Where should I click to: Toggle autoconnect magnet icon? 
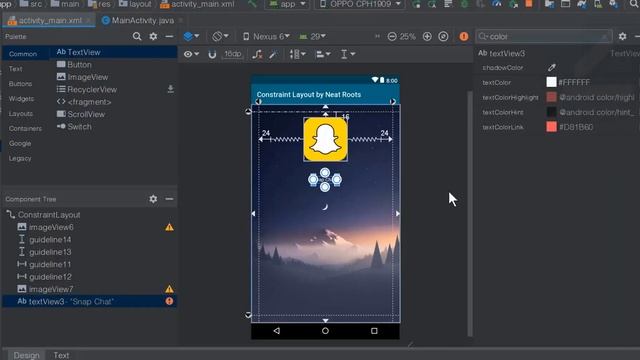pos(212,54)
